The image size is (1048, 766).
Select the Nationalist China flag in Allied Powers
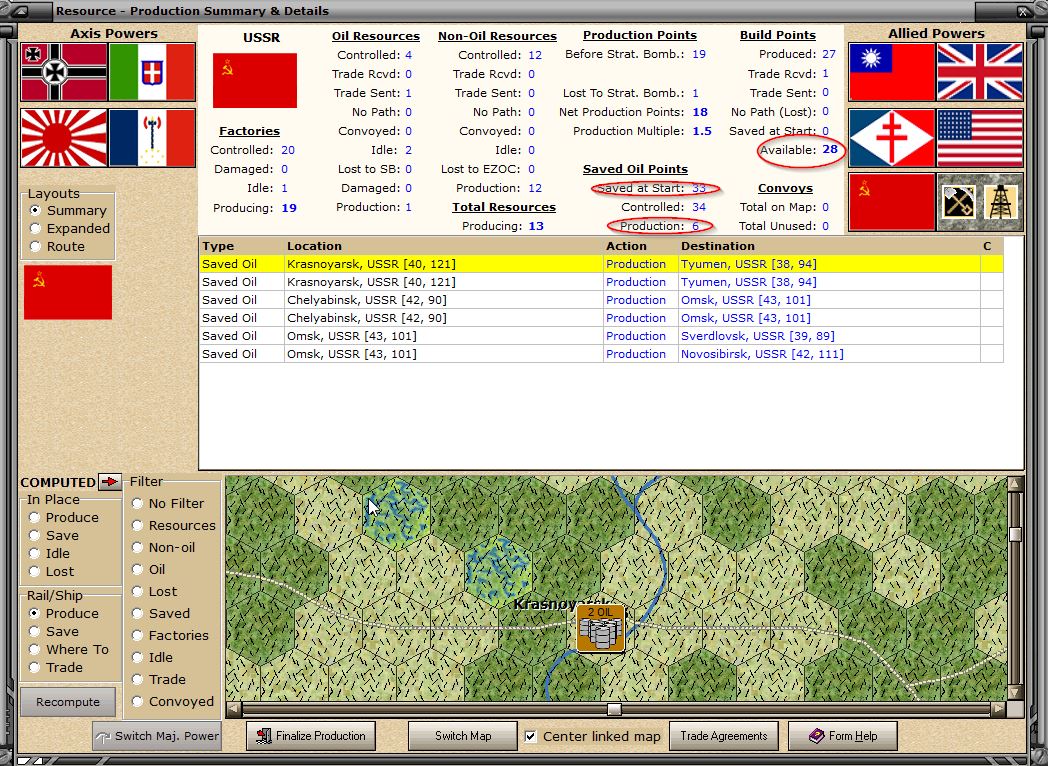coord(892,72)
